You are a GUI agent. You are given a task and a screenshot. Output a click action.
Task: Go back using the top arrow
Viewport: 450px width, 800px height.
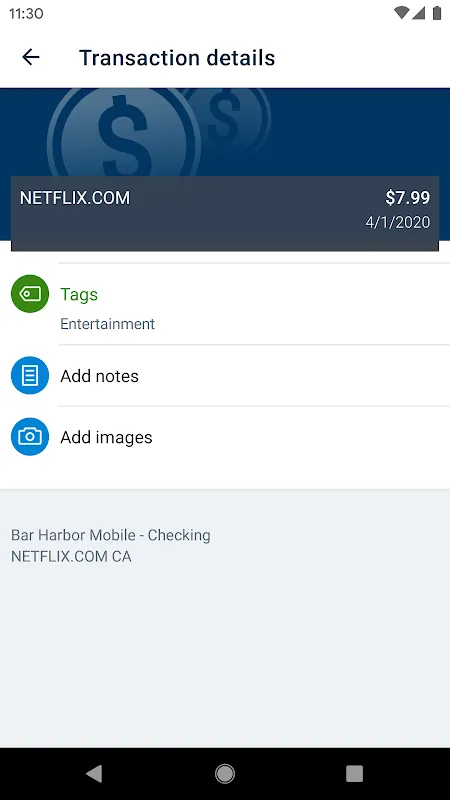(31, 57)
